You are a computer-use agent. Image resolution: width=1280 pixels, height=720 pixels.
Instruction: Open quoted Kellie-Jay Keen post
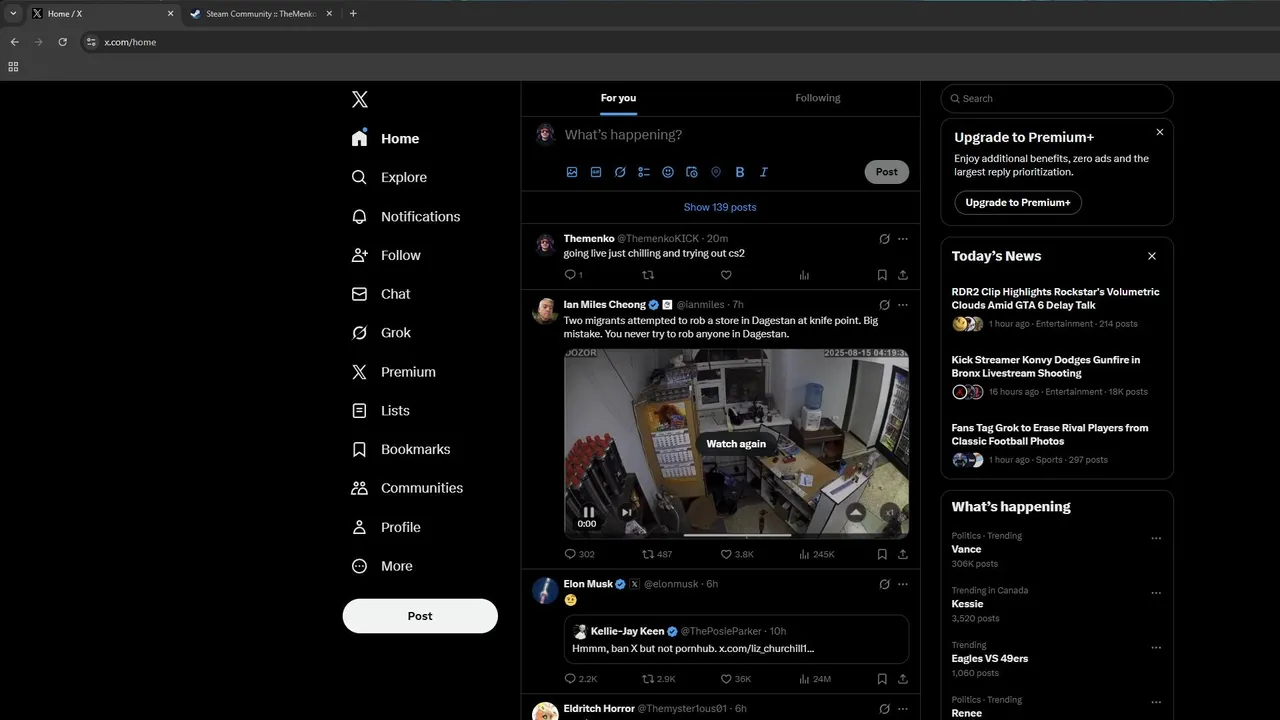(x=736, y=639)
